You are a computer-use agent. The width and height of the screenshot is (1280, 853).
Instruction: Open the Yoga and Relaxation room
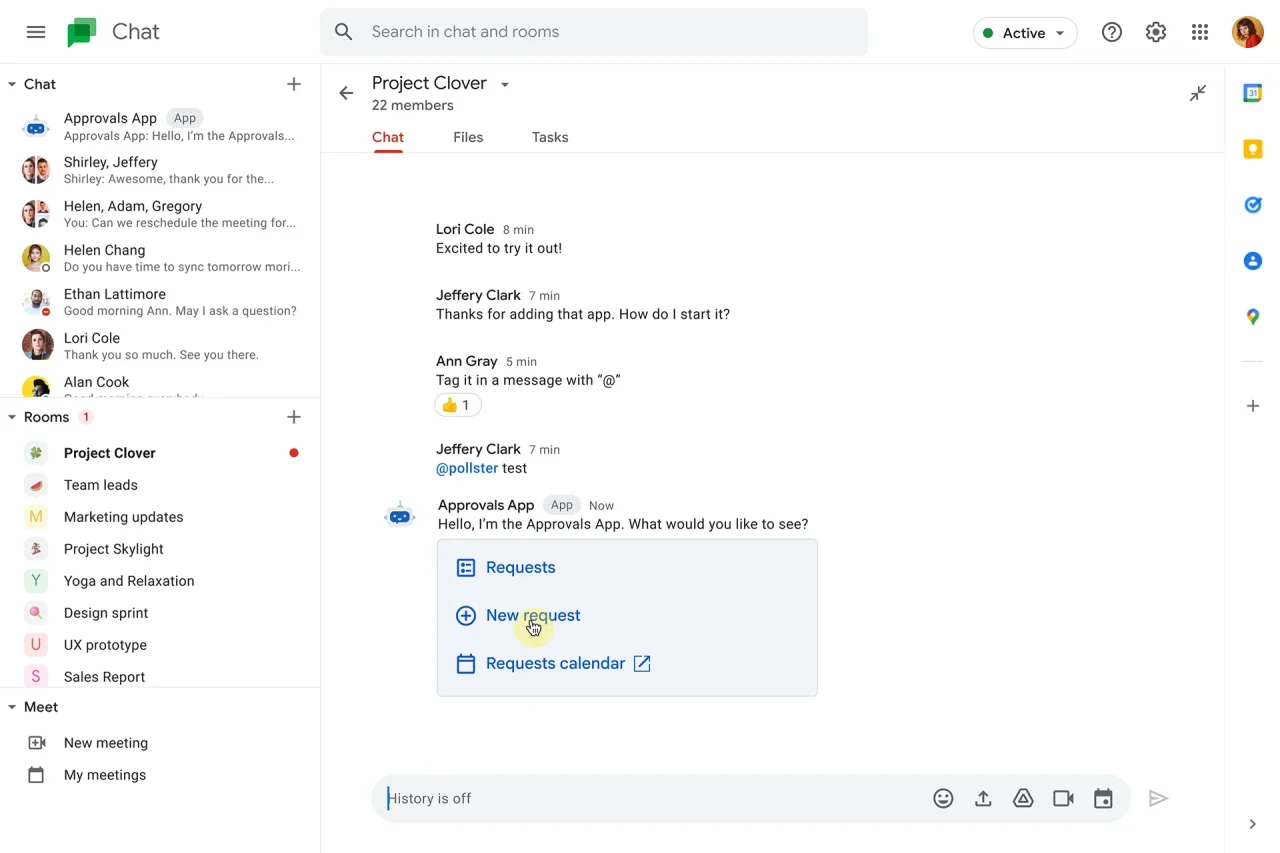160,581
